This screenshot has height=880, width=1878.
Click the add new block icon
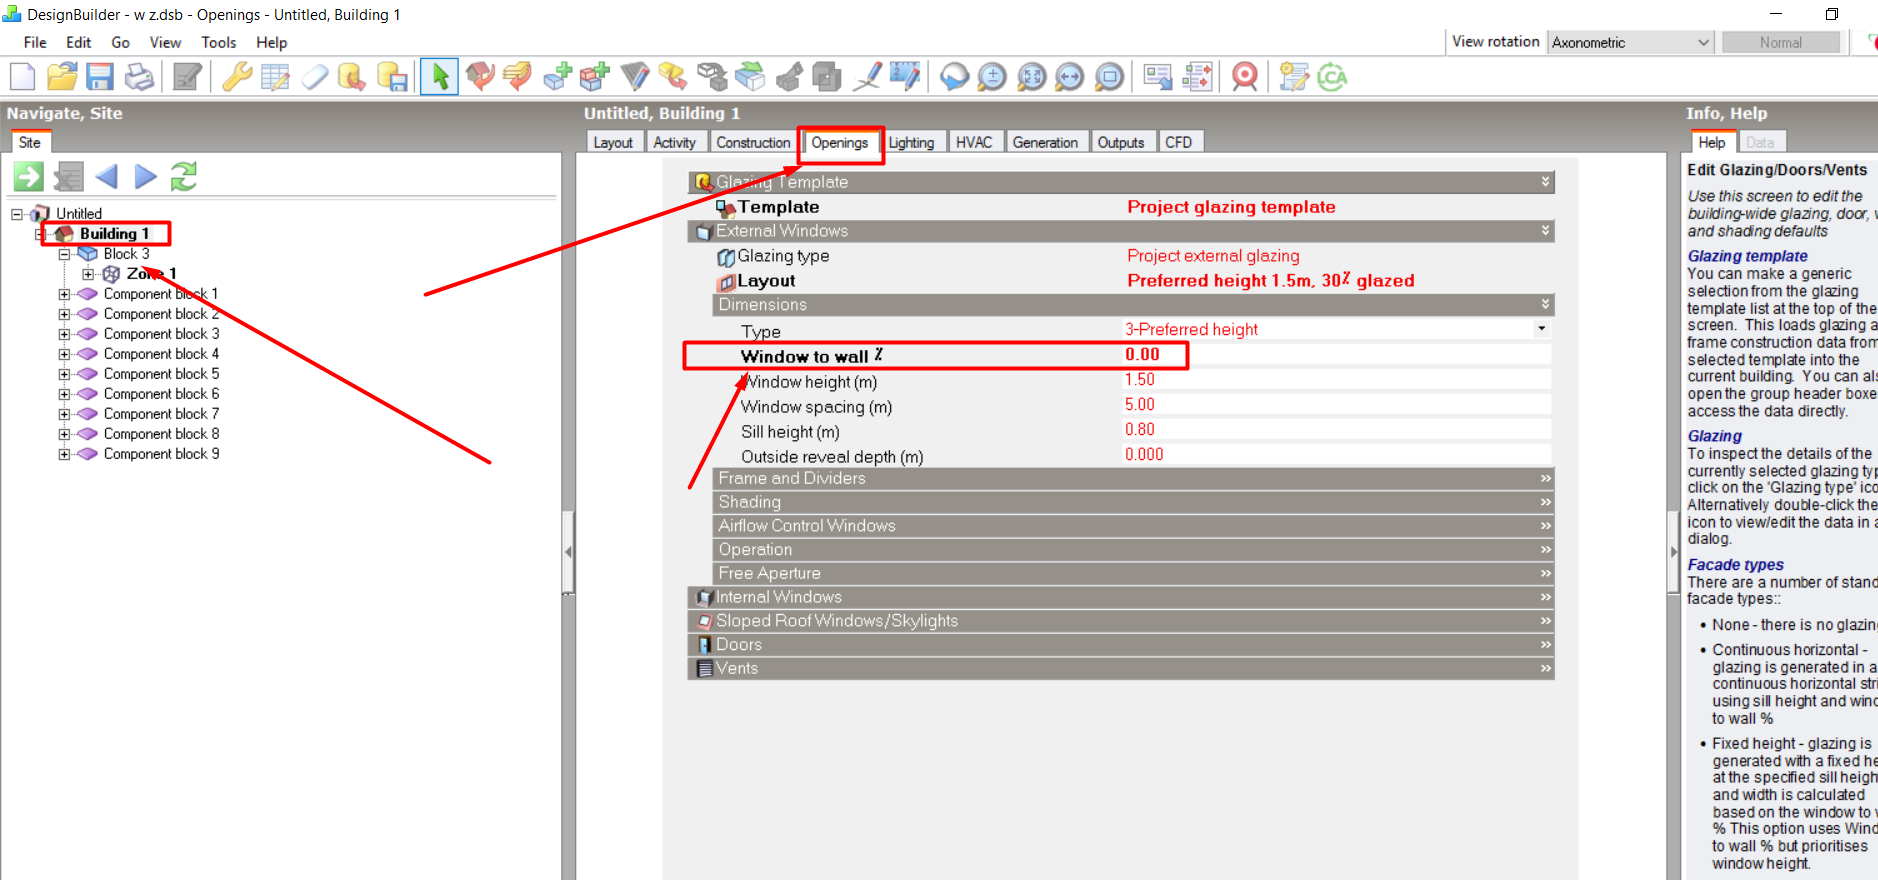coord(558,77)
